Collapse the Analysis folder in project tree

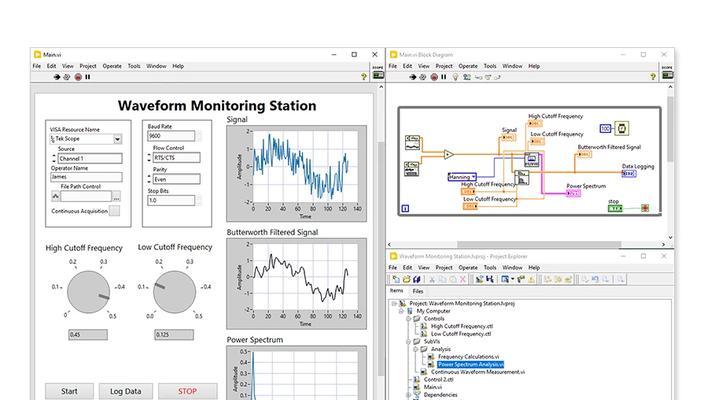(416, 349)
